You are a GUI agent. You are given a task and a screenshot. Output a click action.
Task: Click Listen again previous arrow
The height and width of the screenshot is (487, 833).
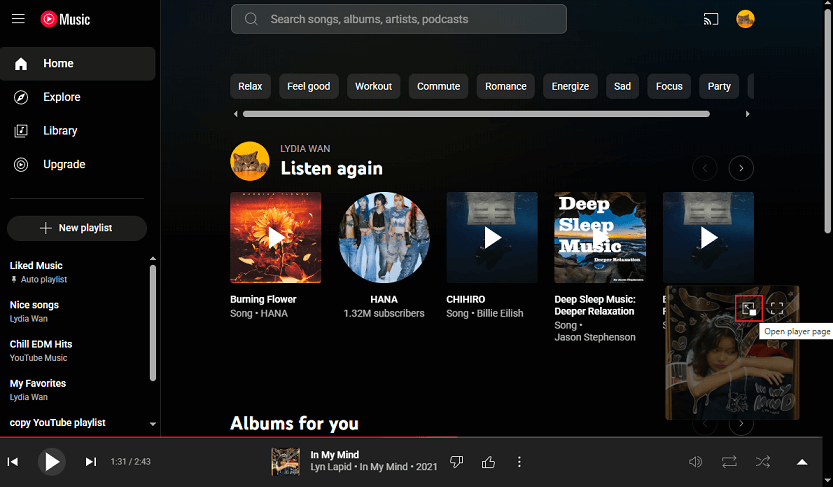[x=705, y=168]
